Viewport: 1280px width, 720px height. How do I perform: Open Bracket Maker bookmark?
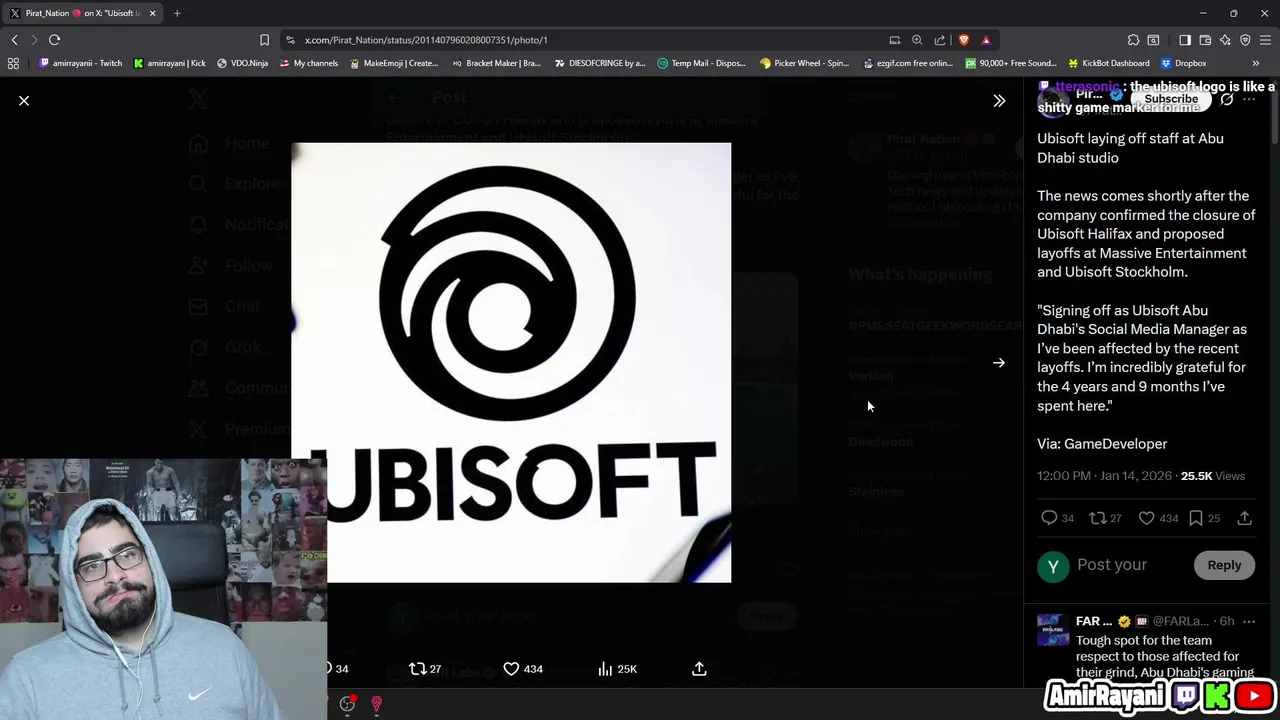pyautogui.click(x=496, y=63)
